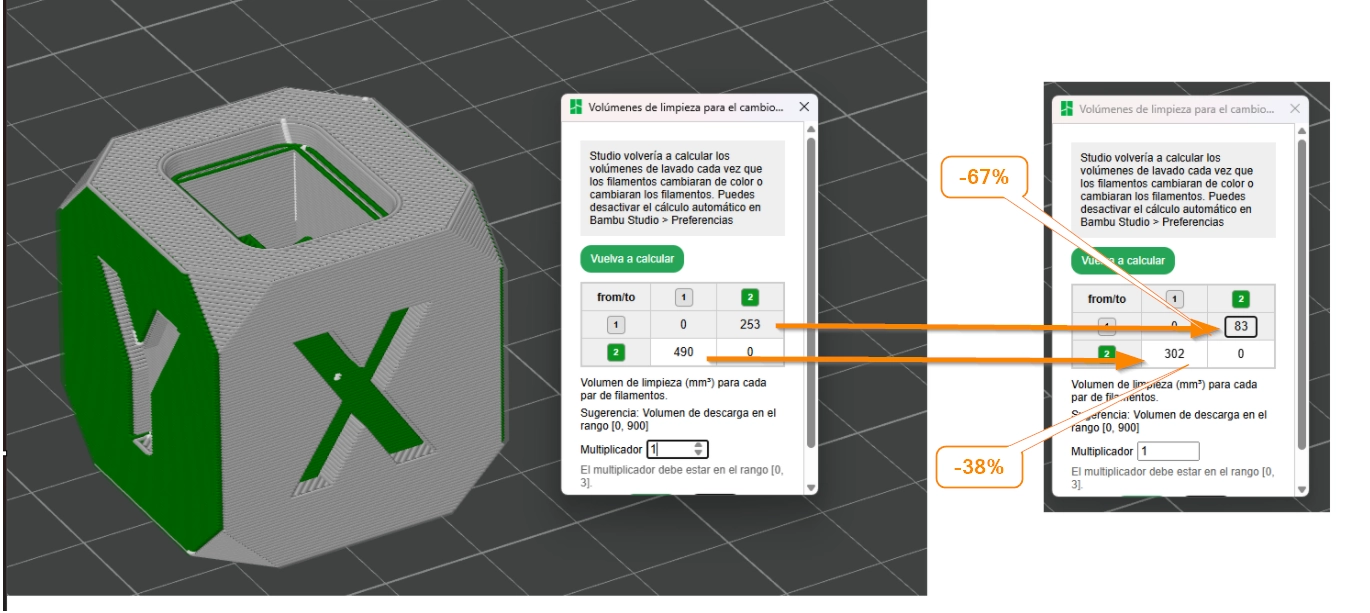Click Bambu Studio logo in dialog showing 83
This screenshot has height=613, width=1370.
(x=1066, y=108)
